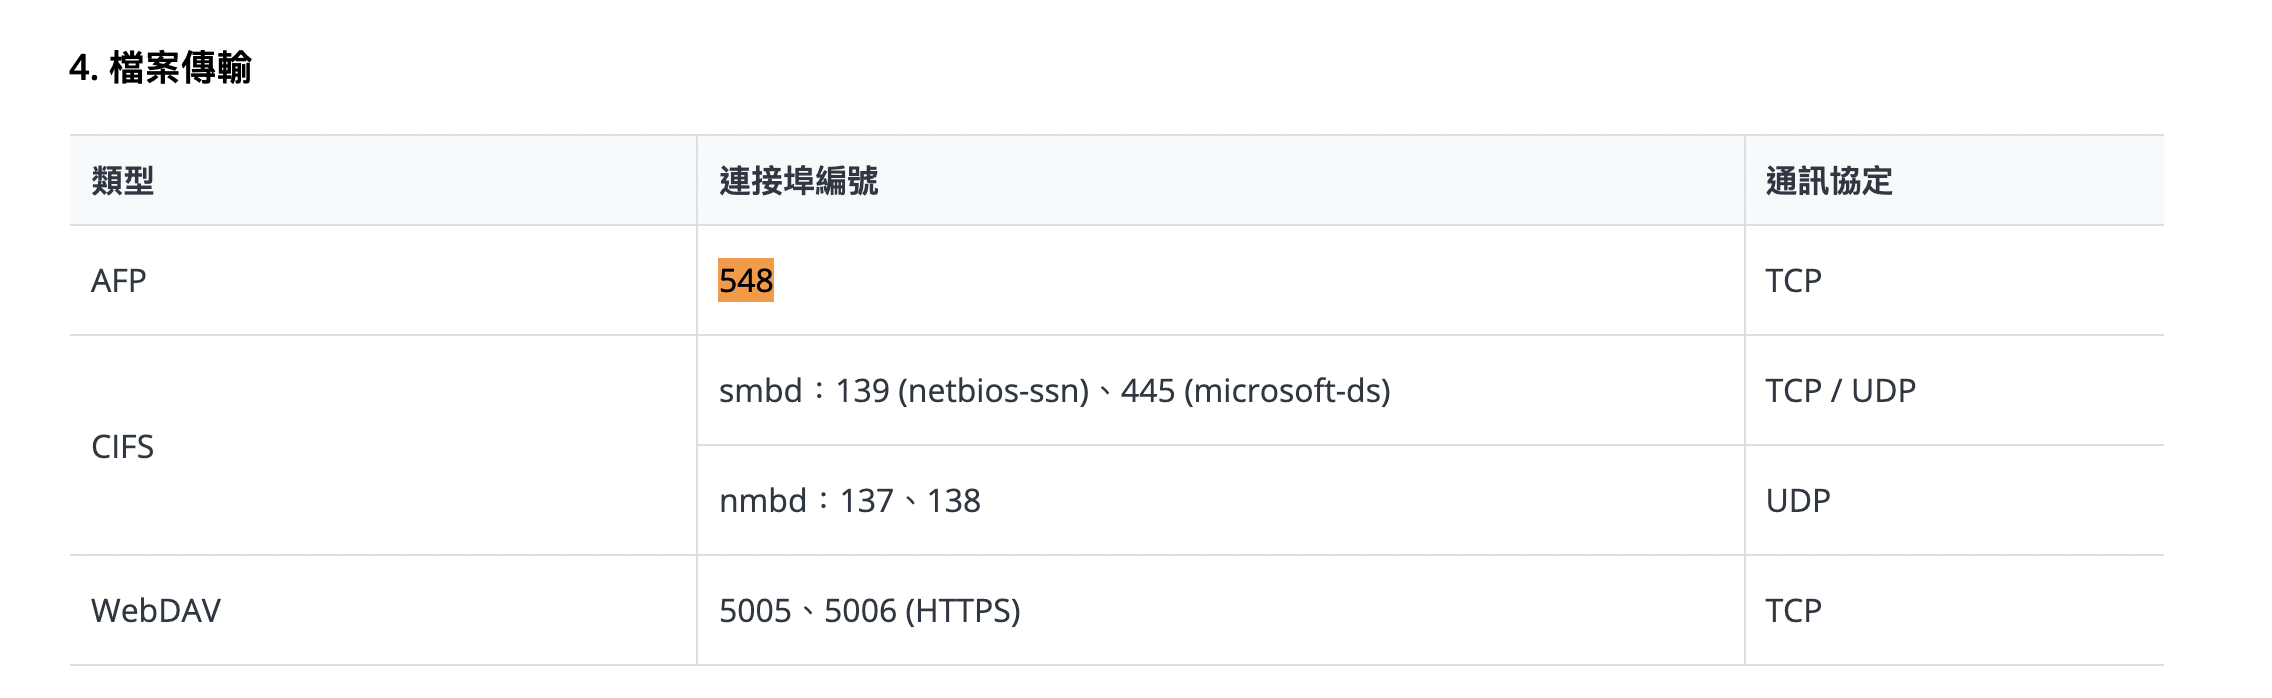Viewport: 2272px width, 698px height.
Task: Click the nmbd port entry text
Action: coord(850,501)
